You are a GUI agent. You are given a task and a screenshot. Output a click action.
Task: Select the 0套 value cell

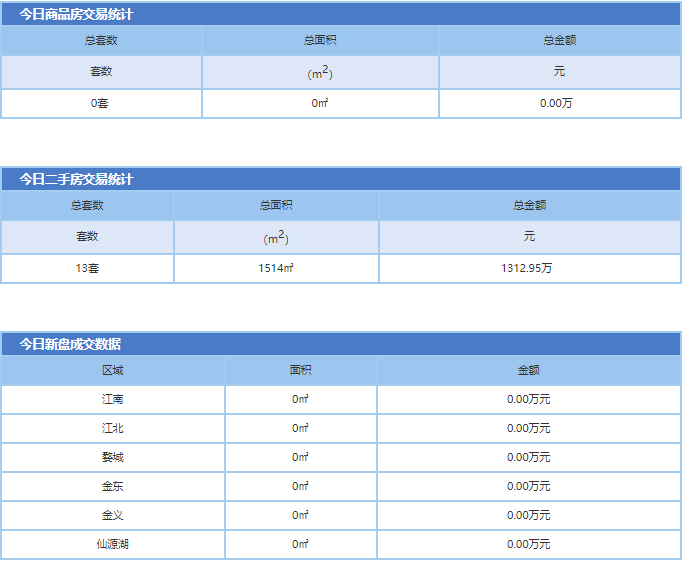(x=100, y=103)
